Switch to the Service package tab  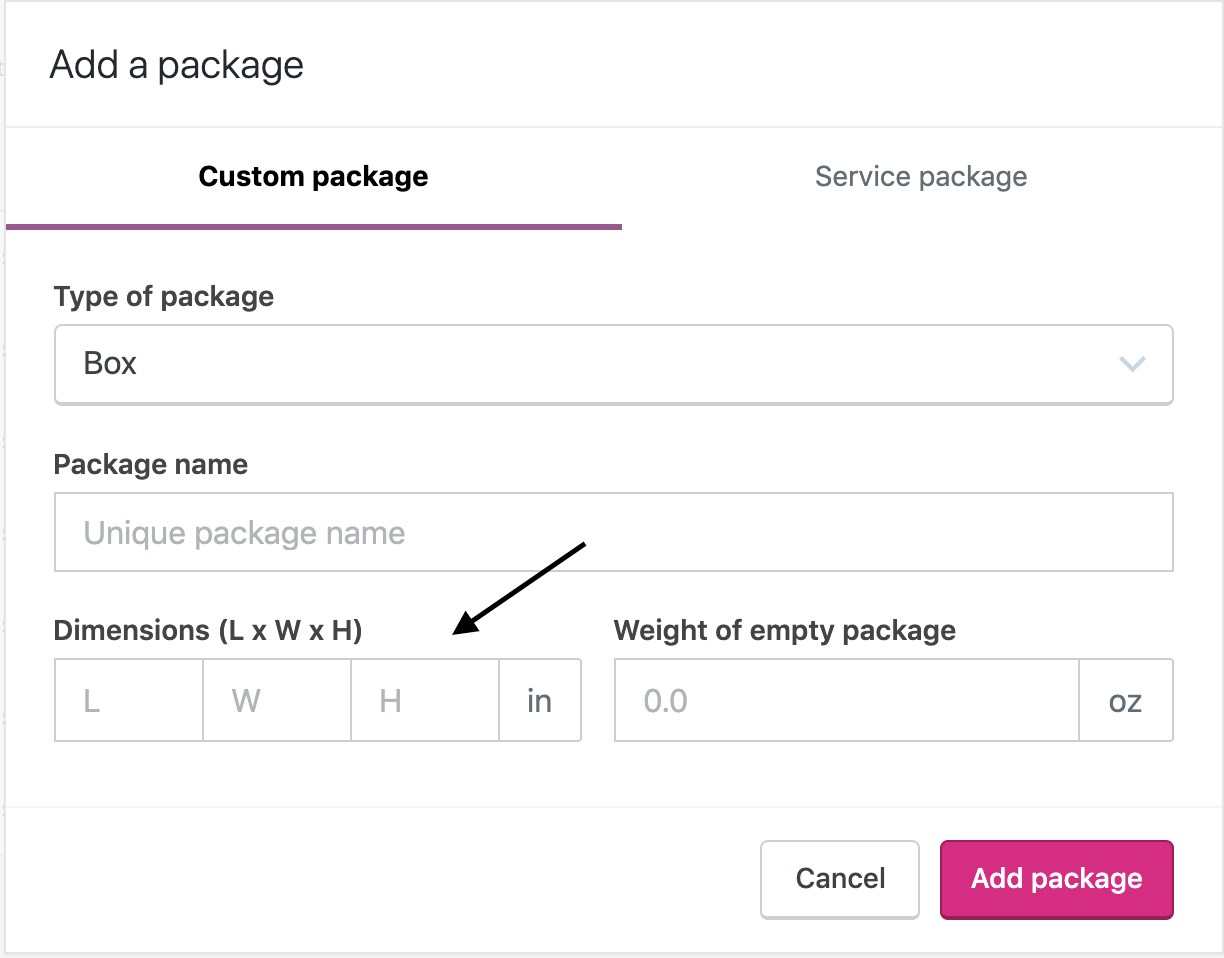[x=921, y=176]
